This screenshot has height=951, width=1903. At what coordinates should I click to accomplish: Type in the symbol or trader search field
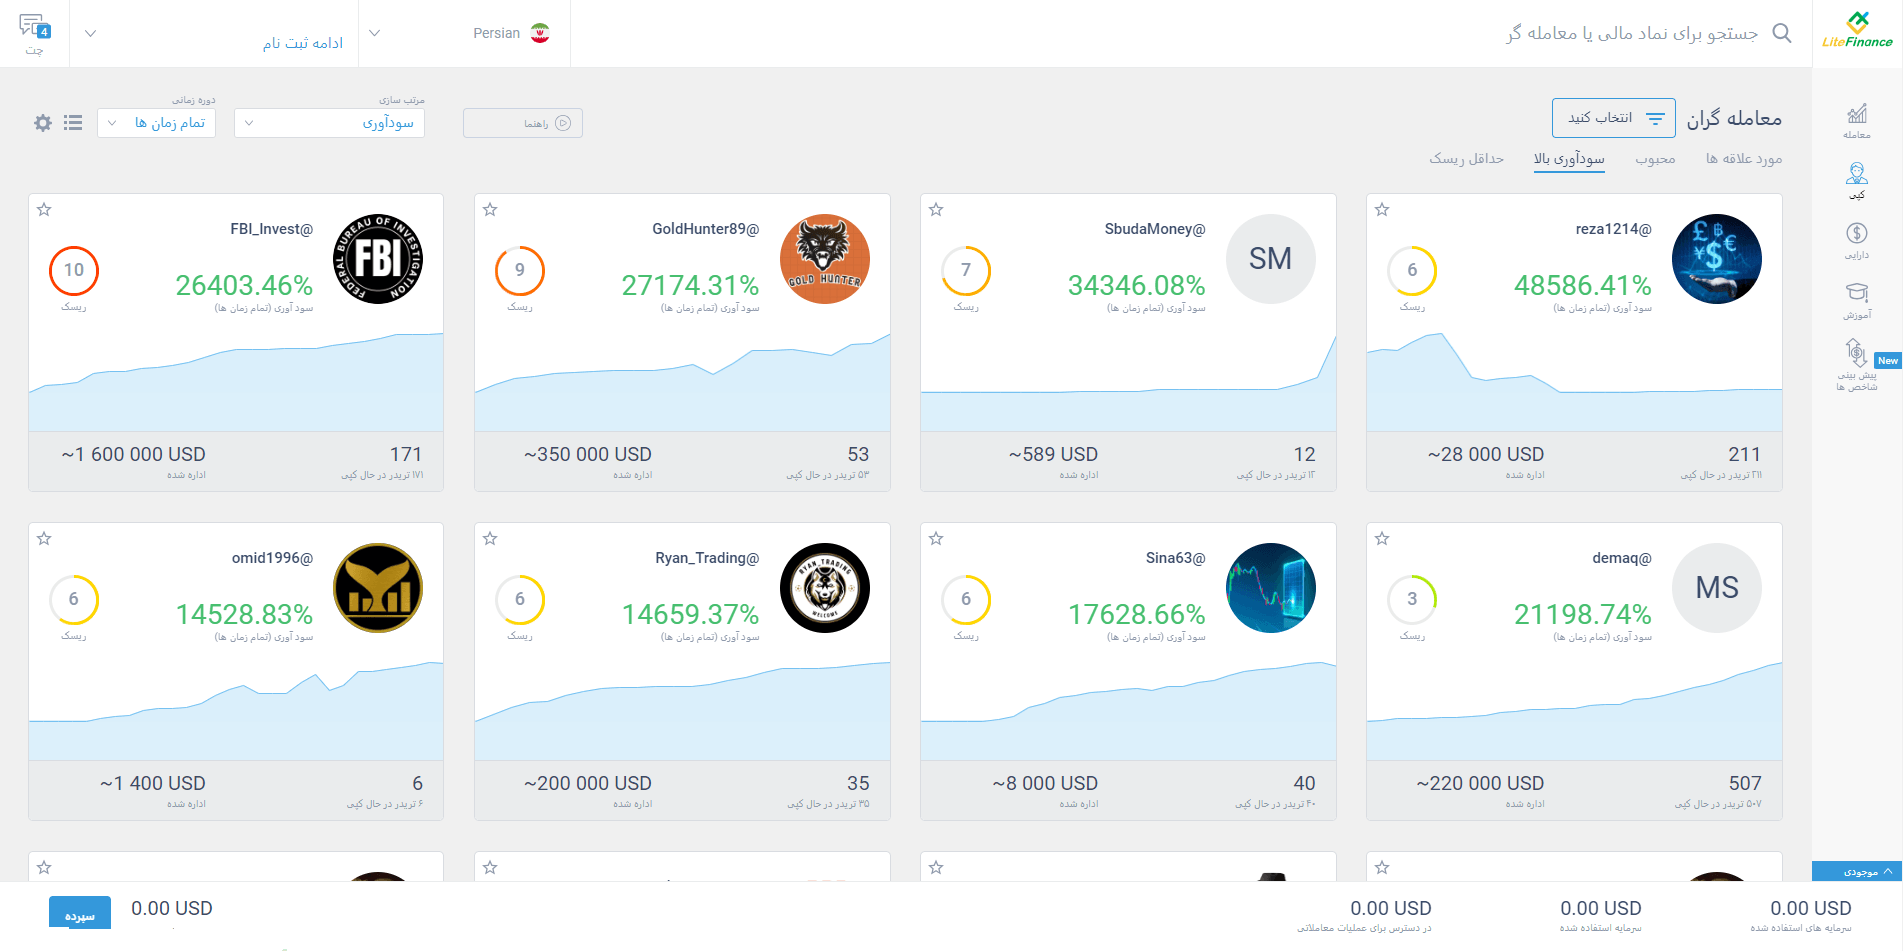(x=1630, y=33)
